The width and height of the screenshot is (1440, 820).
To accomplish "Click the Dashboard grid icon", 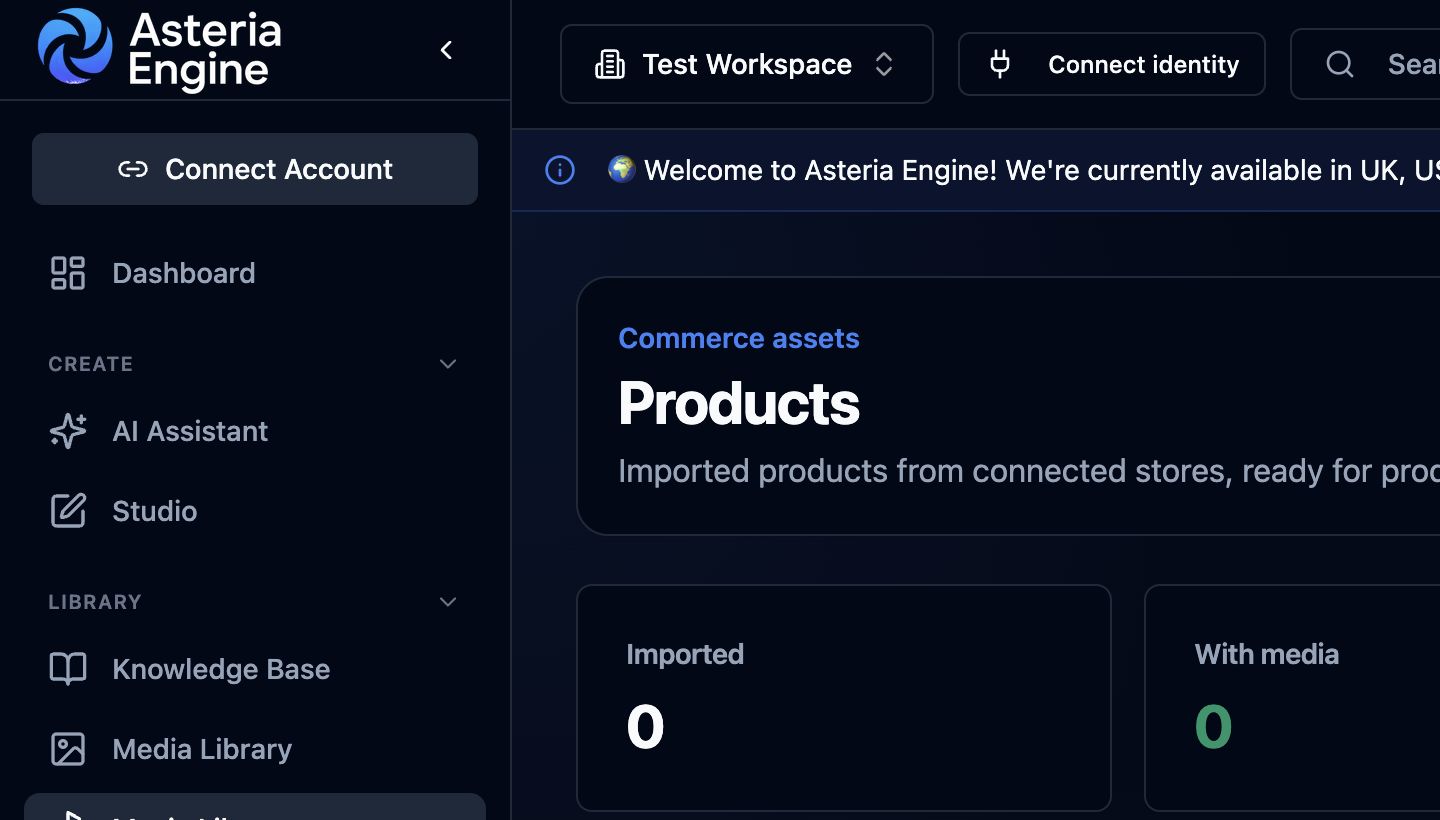I will [x=68, y=273].
